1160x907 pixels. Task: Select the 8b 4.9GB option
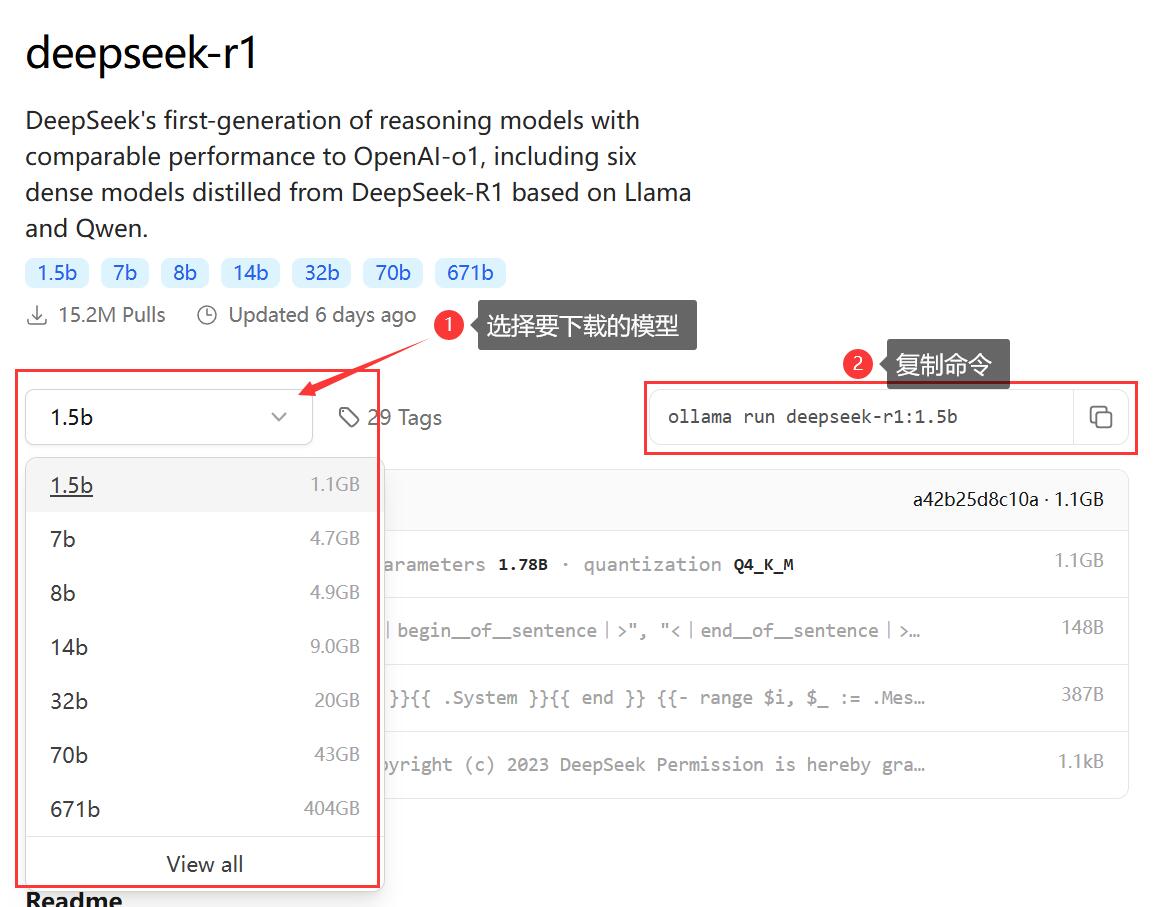[204, 593]
